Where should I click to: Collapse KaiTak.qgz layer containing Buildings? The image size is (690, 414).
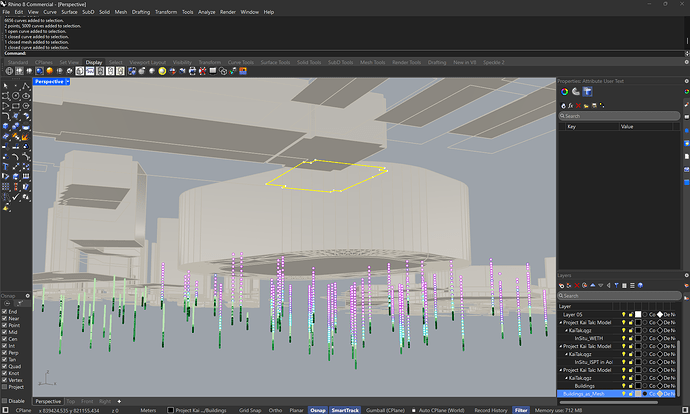point(566,378)
